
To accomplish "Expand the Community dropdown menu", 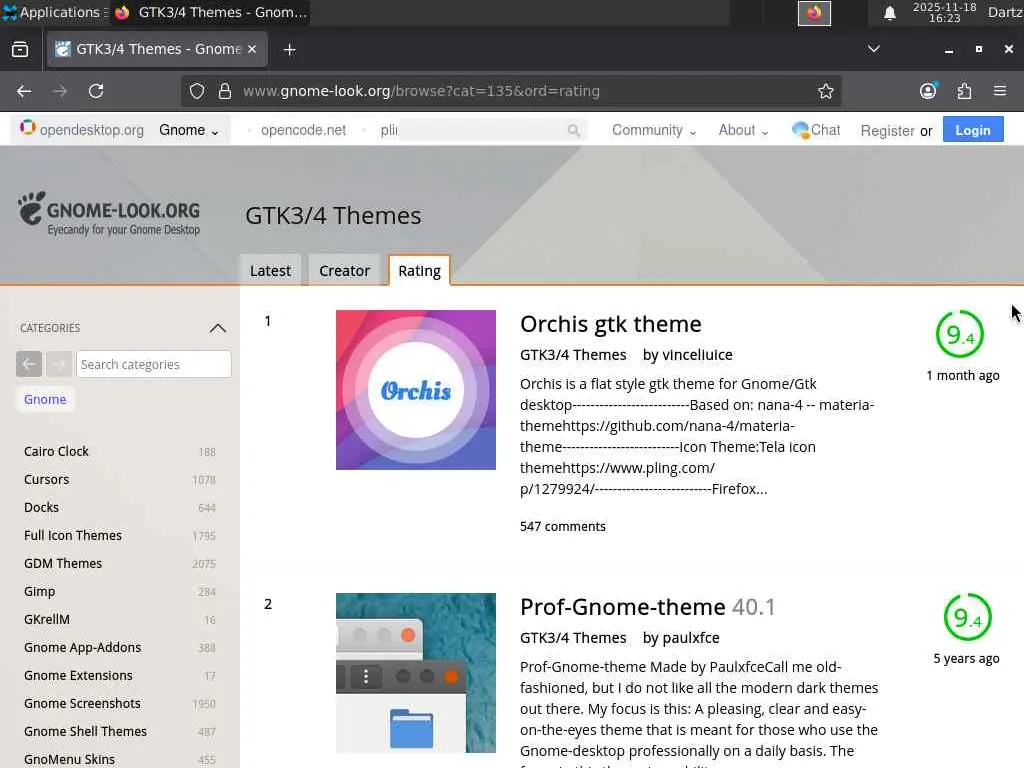I will pyautogui.click(x=654, y=130).
